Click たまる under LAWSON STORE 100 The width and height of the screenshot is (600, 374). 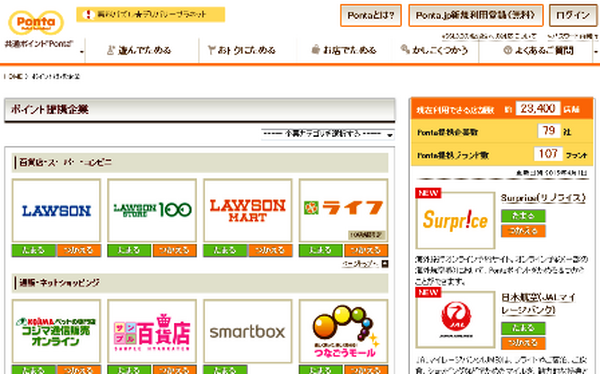(x=129, y=250)
